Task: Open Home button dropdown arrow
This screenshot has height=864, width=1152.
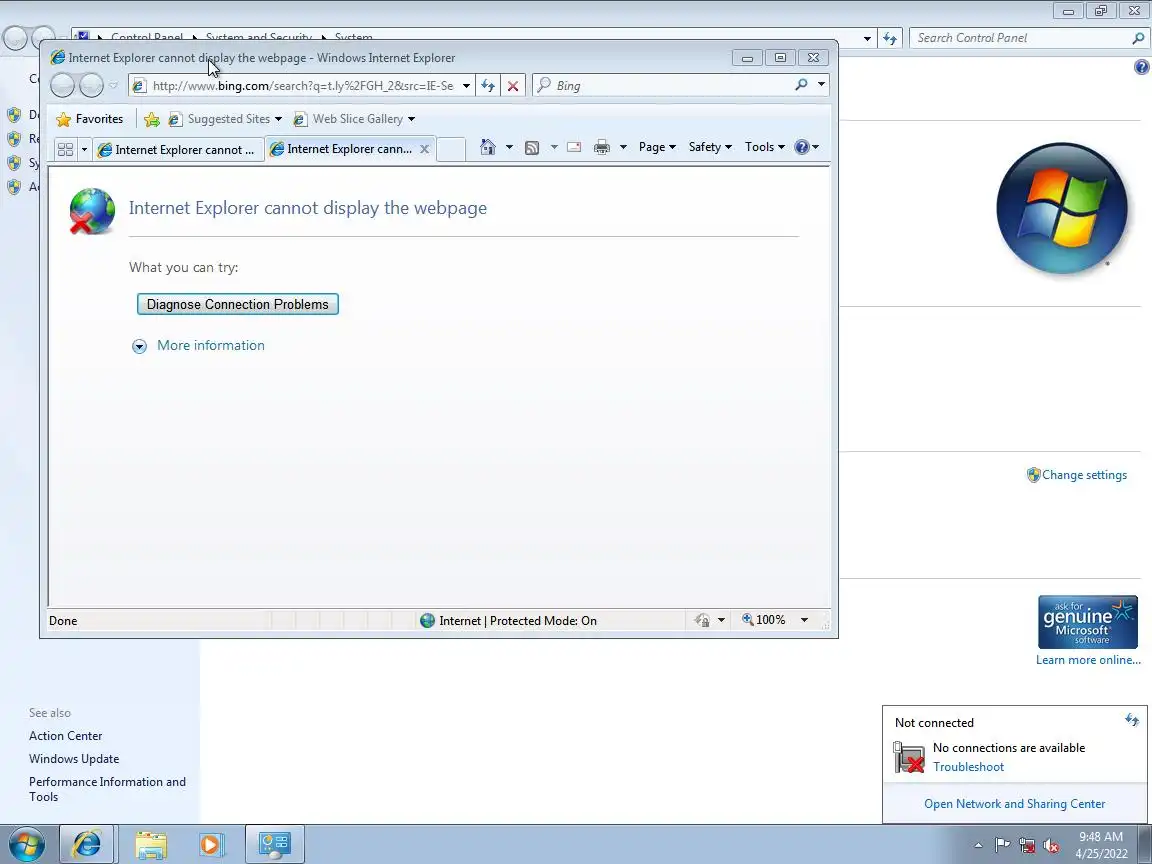Action: [509, 147]
